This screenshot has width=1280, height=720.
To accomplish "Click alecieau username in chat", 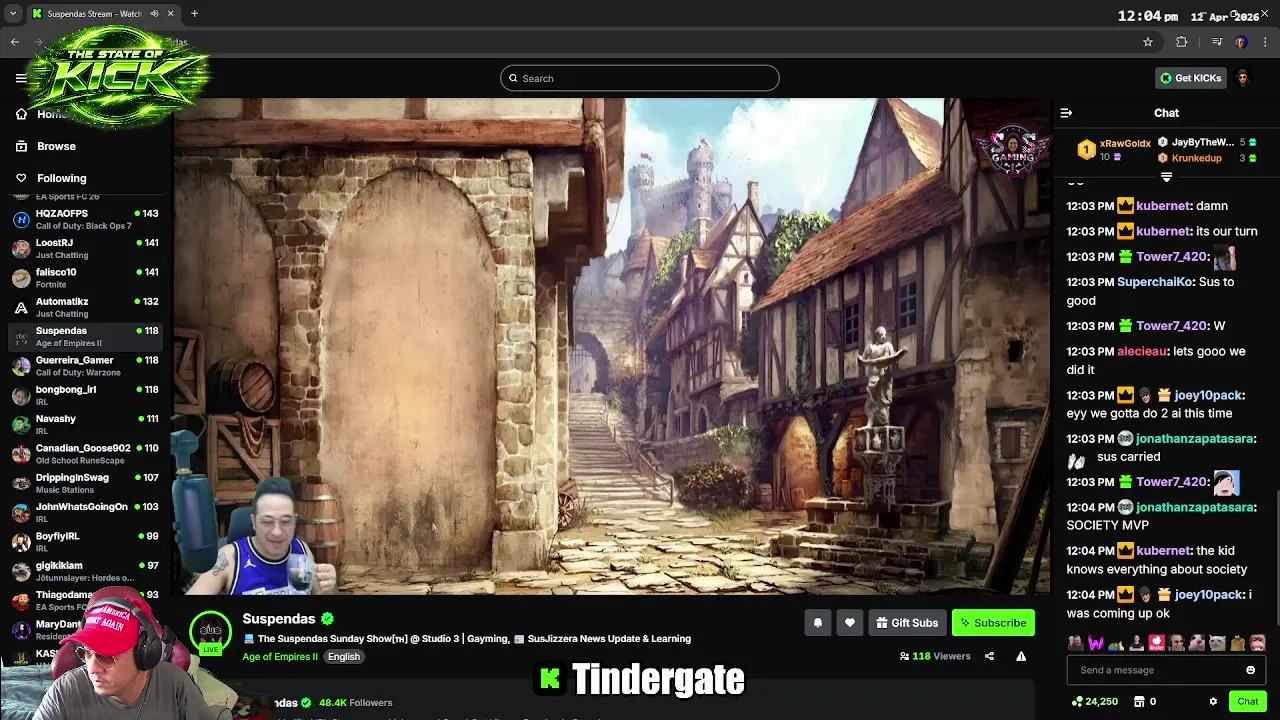I will tap(1141, 352).
